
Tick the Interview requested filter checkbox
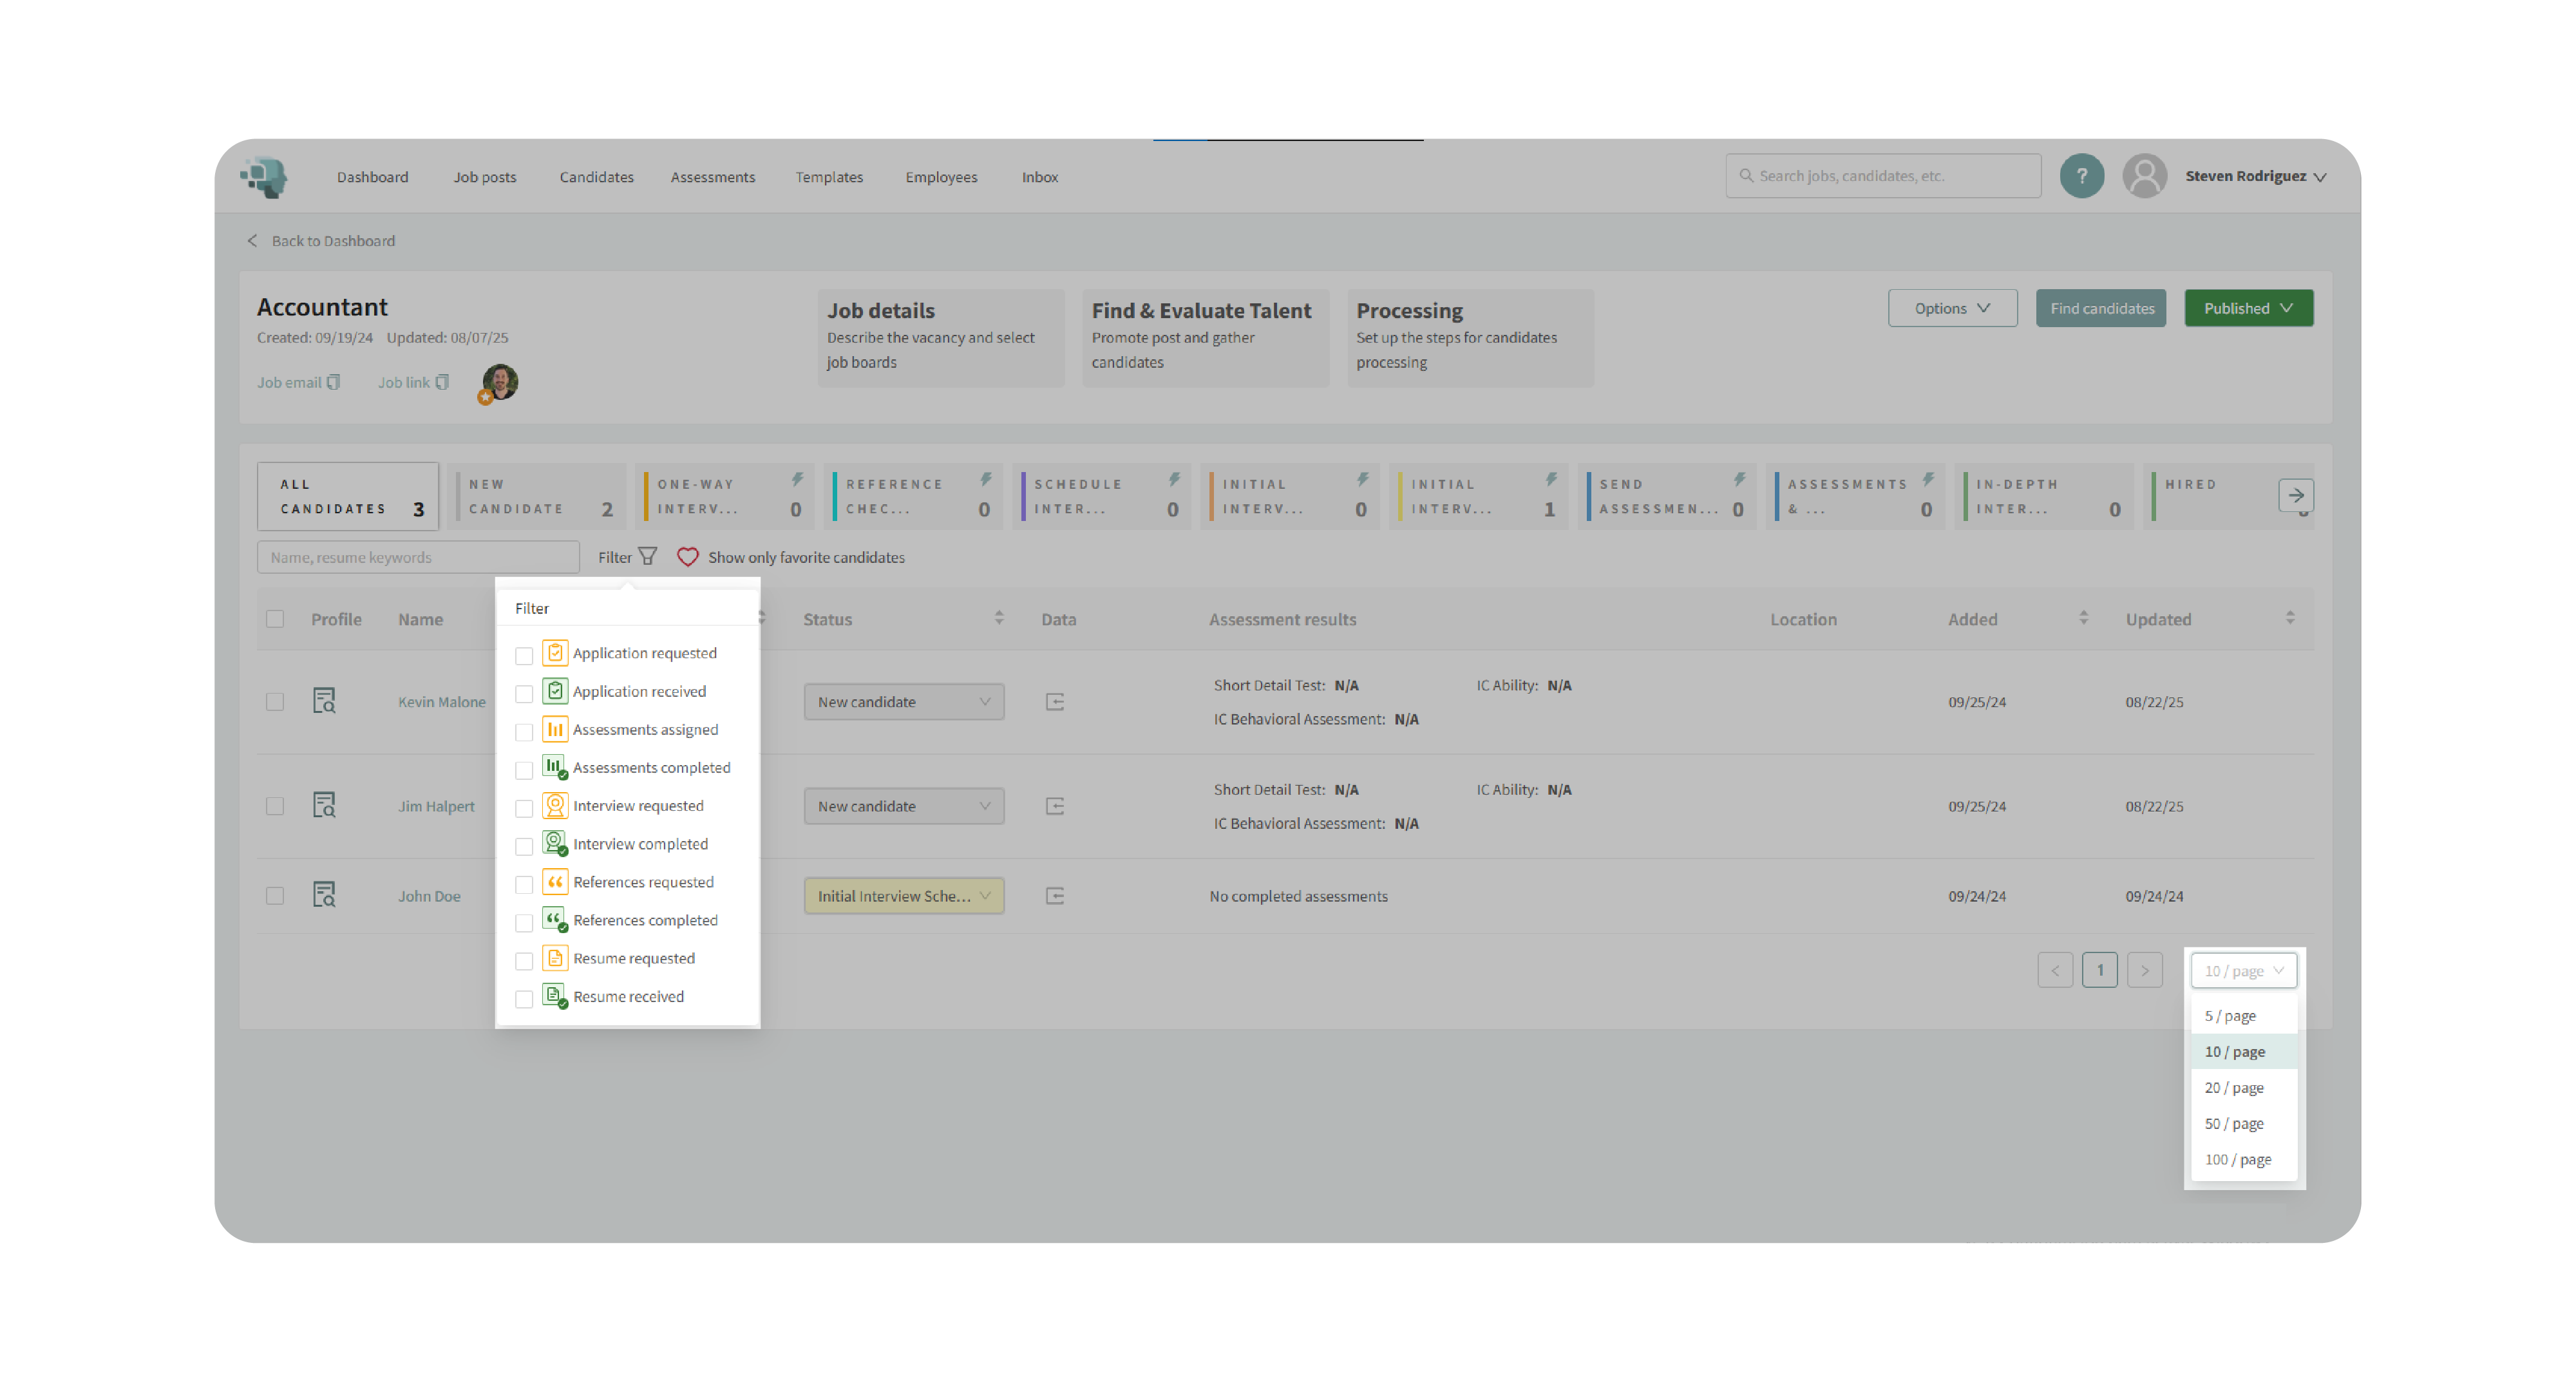point(524,808)
